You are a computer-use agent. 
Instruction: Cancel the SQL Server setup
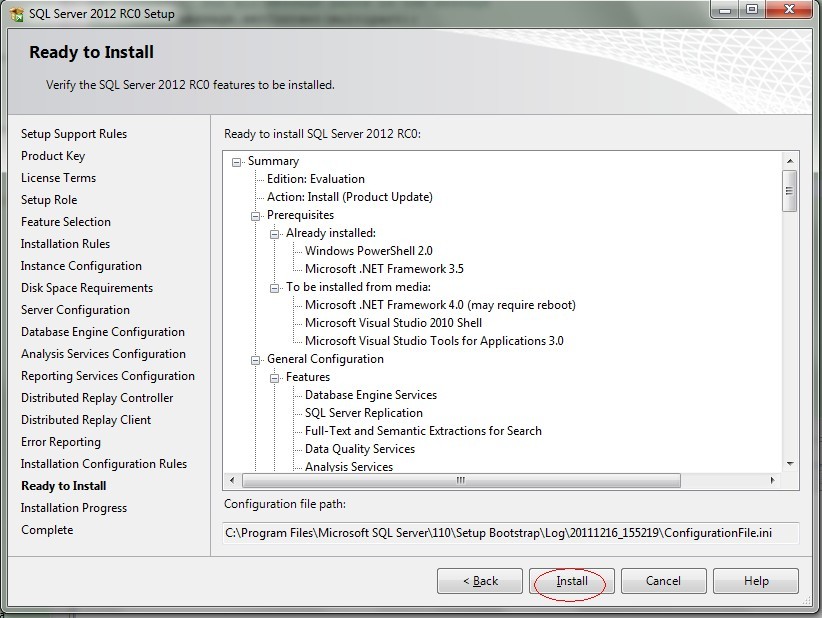663,581
